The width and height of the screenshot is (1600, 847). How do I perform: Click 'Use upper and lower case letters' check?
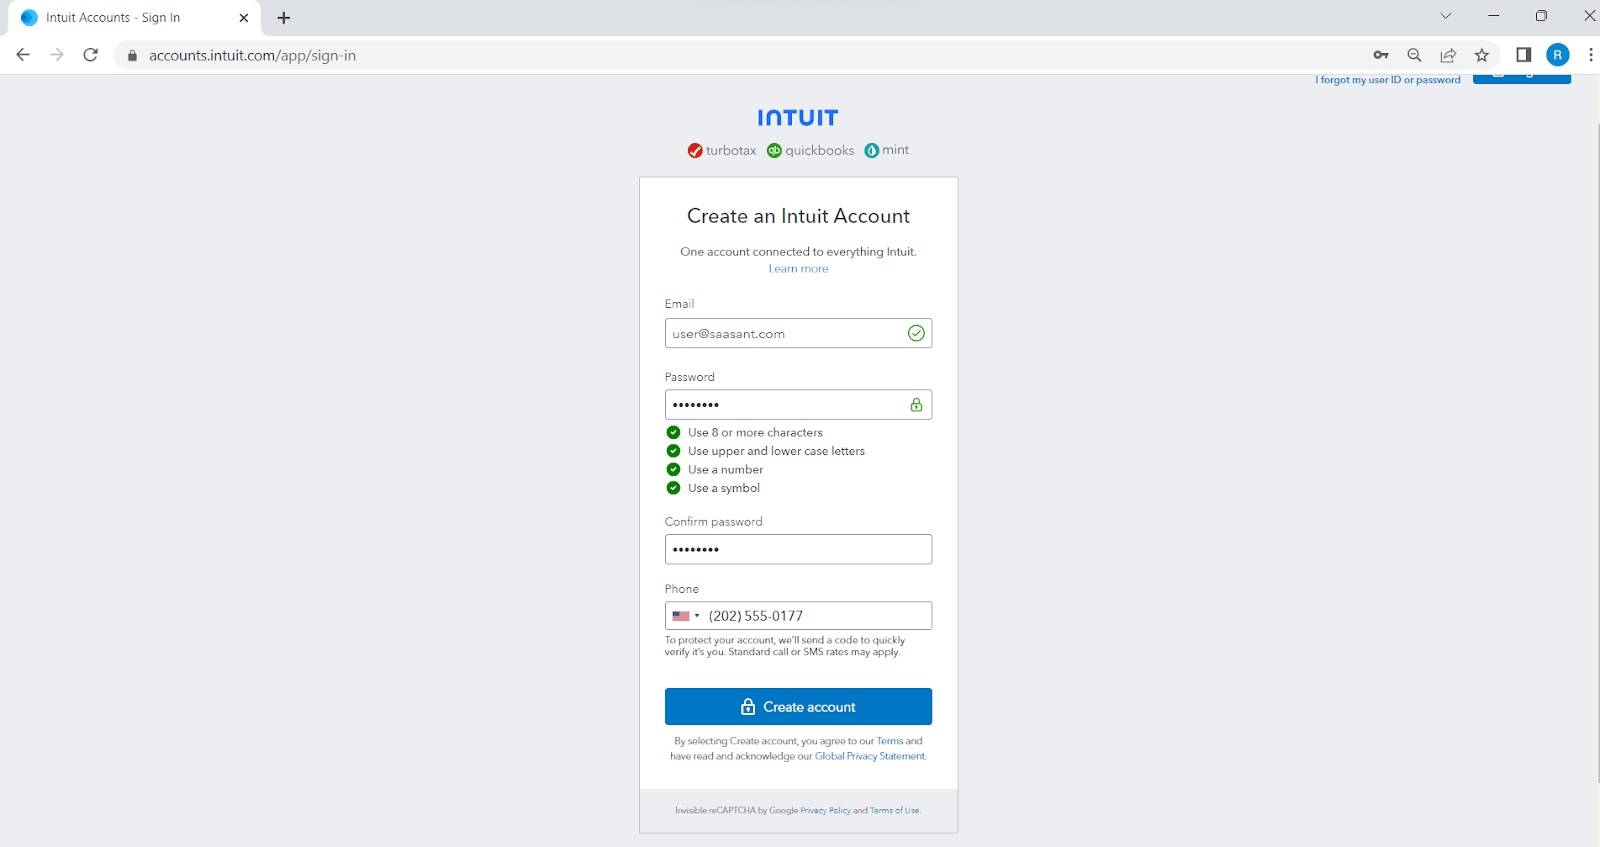tap(673, 451)
